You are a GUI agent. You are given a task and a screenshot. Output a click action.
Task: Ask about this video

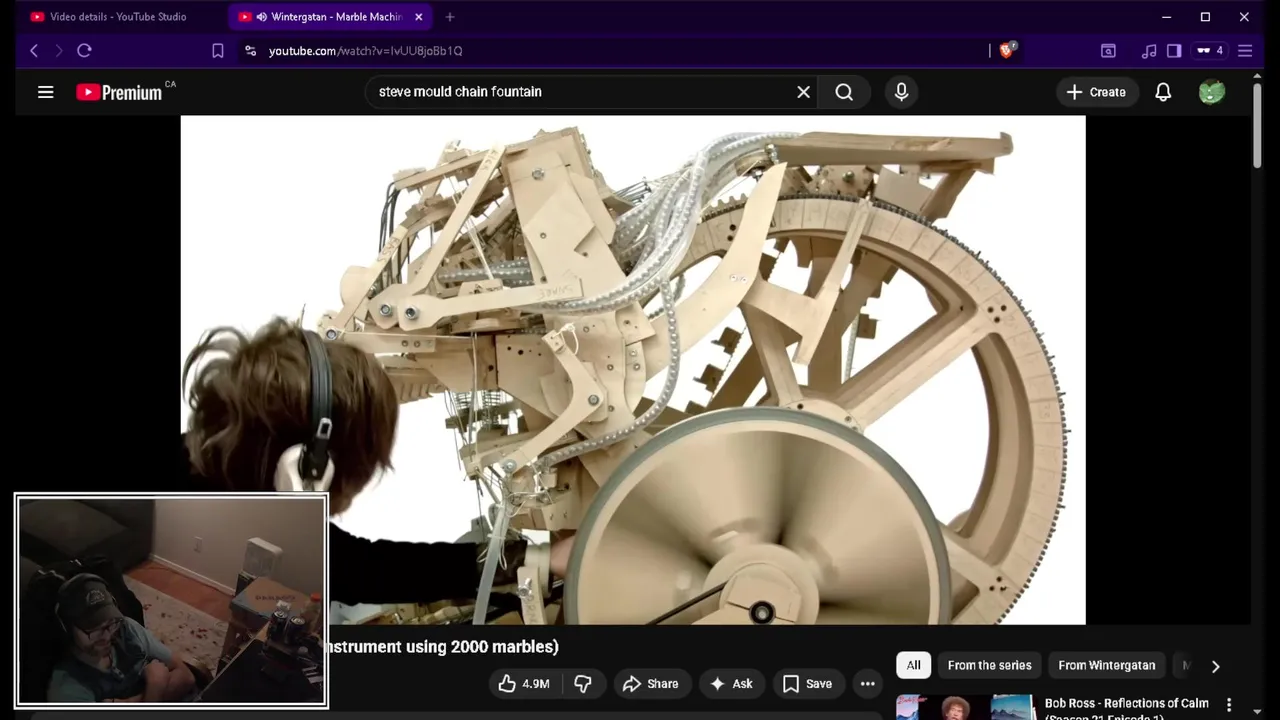point(731,684)
